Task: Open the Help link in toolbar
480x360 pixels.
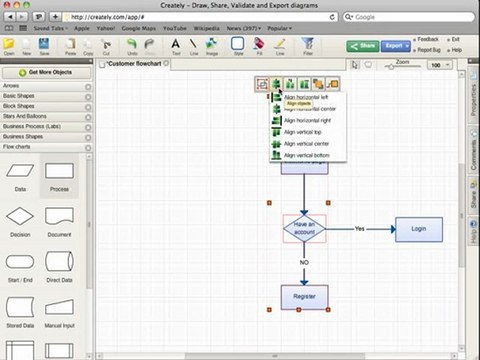Action: pyautogui.click(x=456, y=50)
